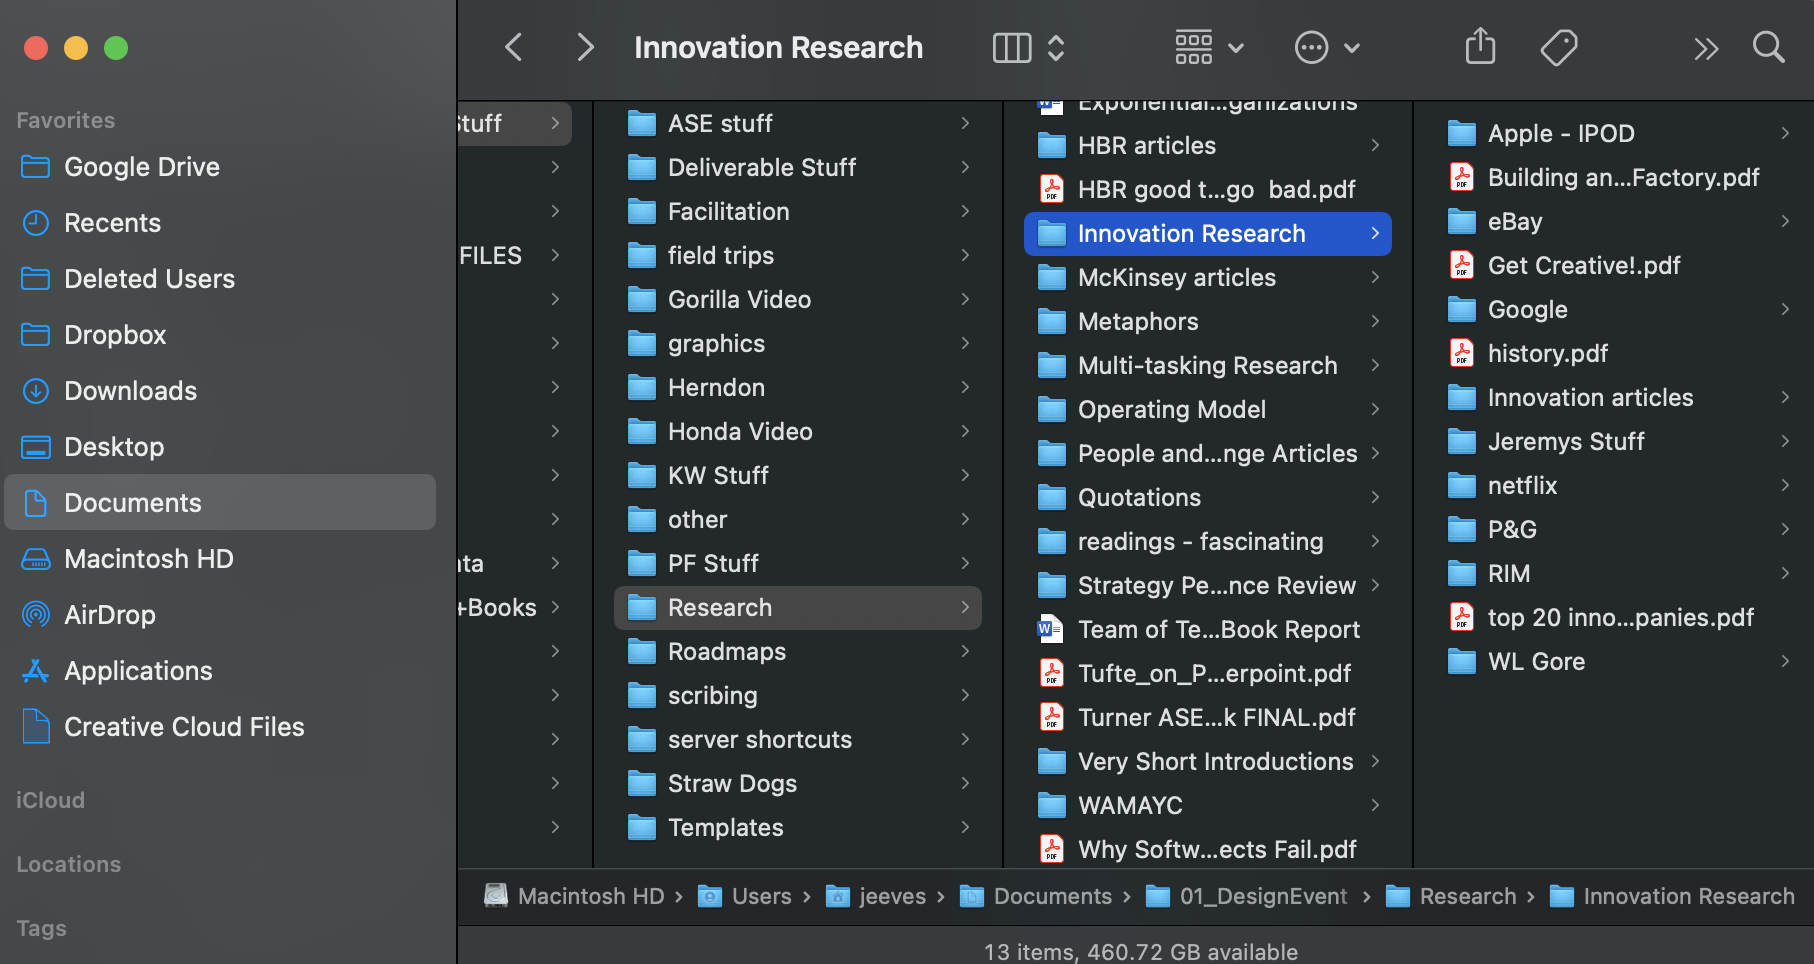This screenshot has width=1814, height=964.
Task: Expand the scribing folder chevron
Action: click(965, 695)
